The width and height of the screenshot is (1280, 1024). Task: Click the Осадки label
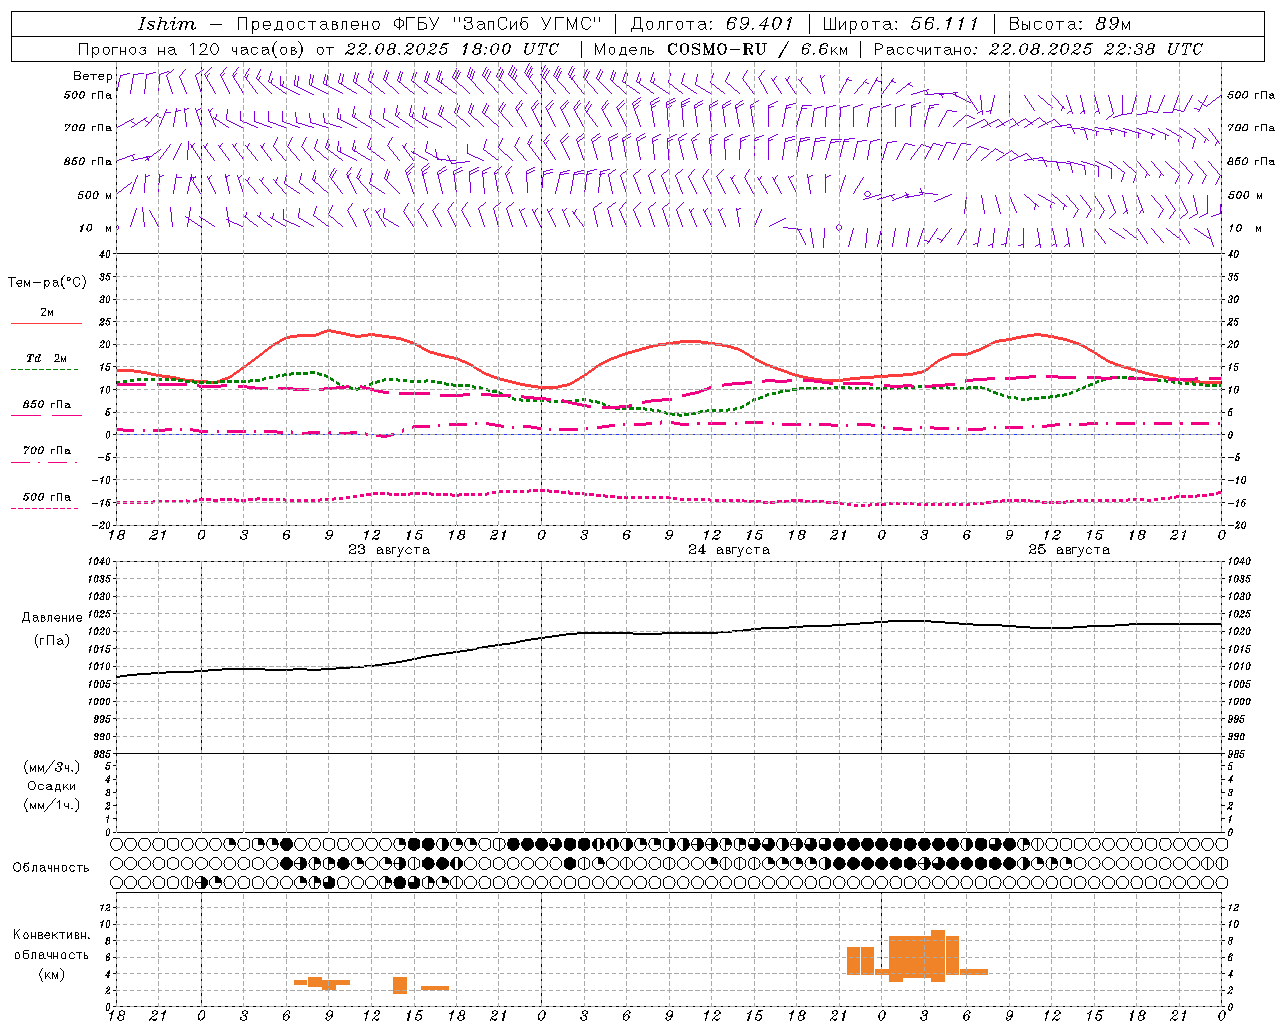coord(52,786)
